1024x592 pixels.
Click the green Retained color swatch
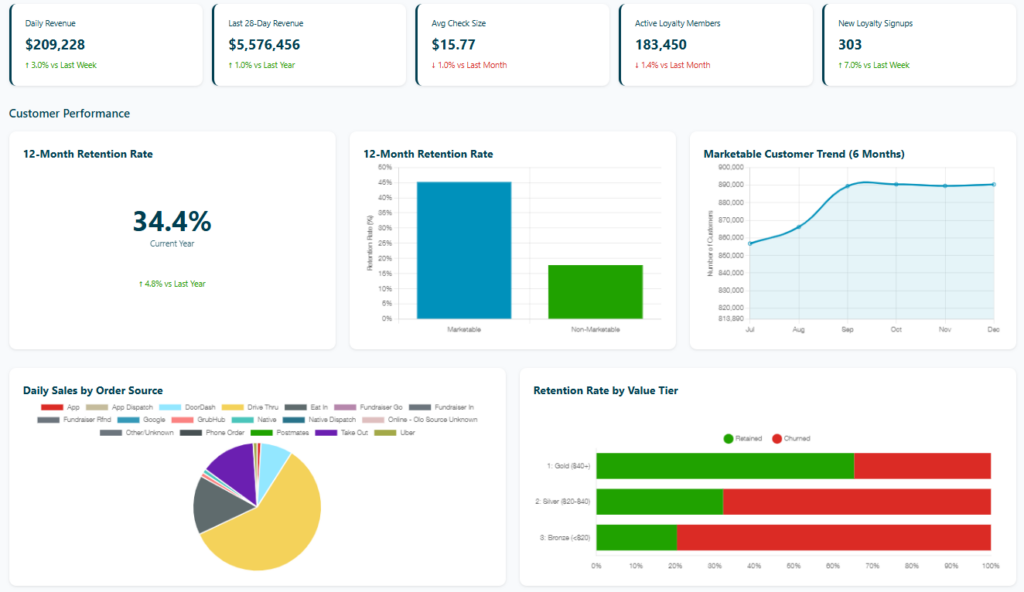(x=728, y=438)
